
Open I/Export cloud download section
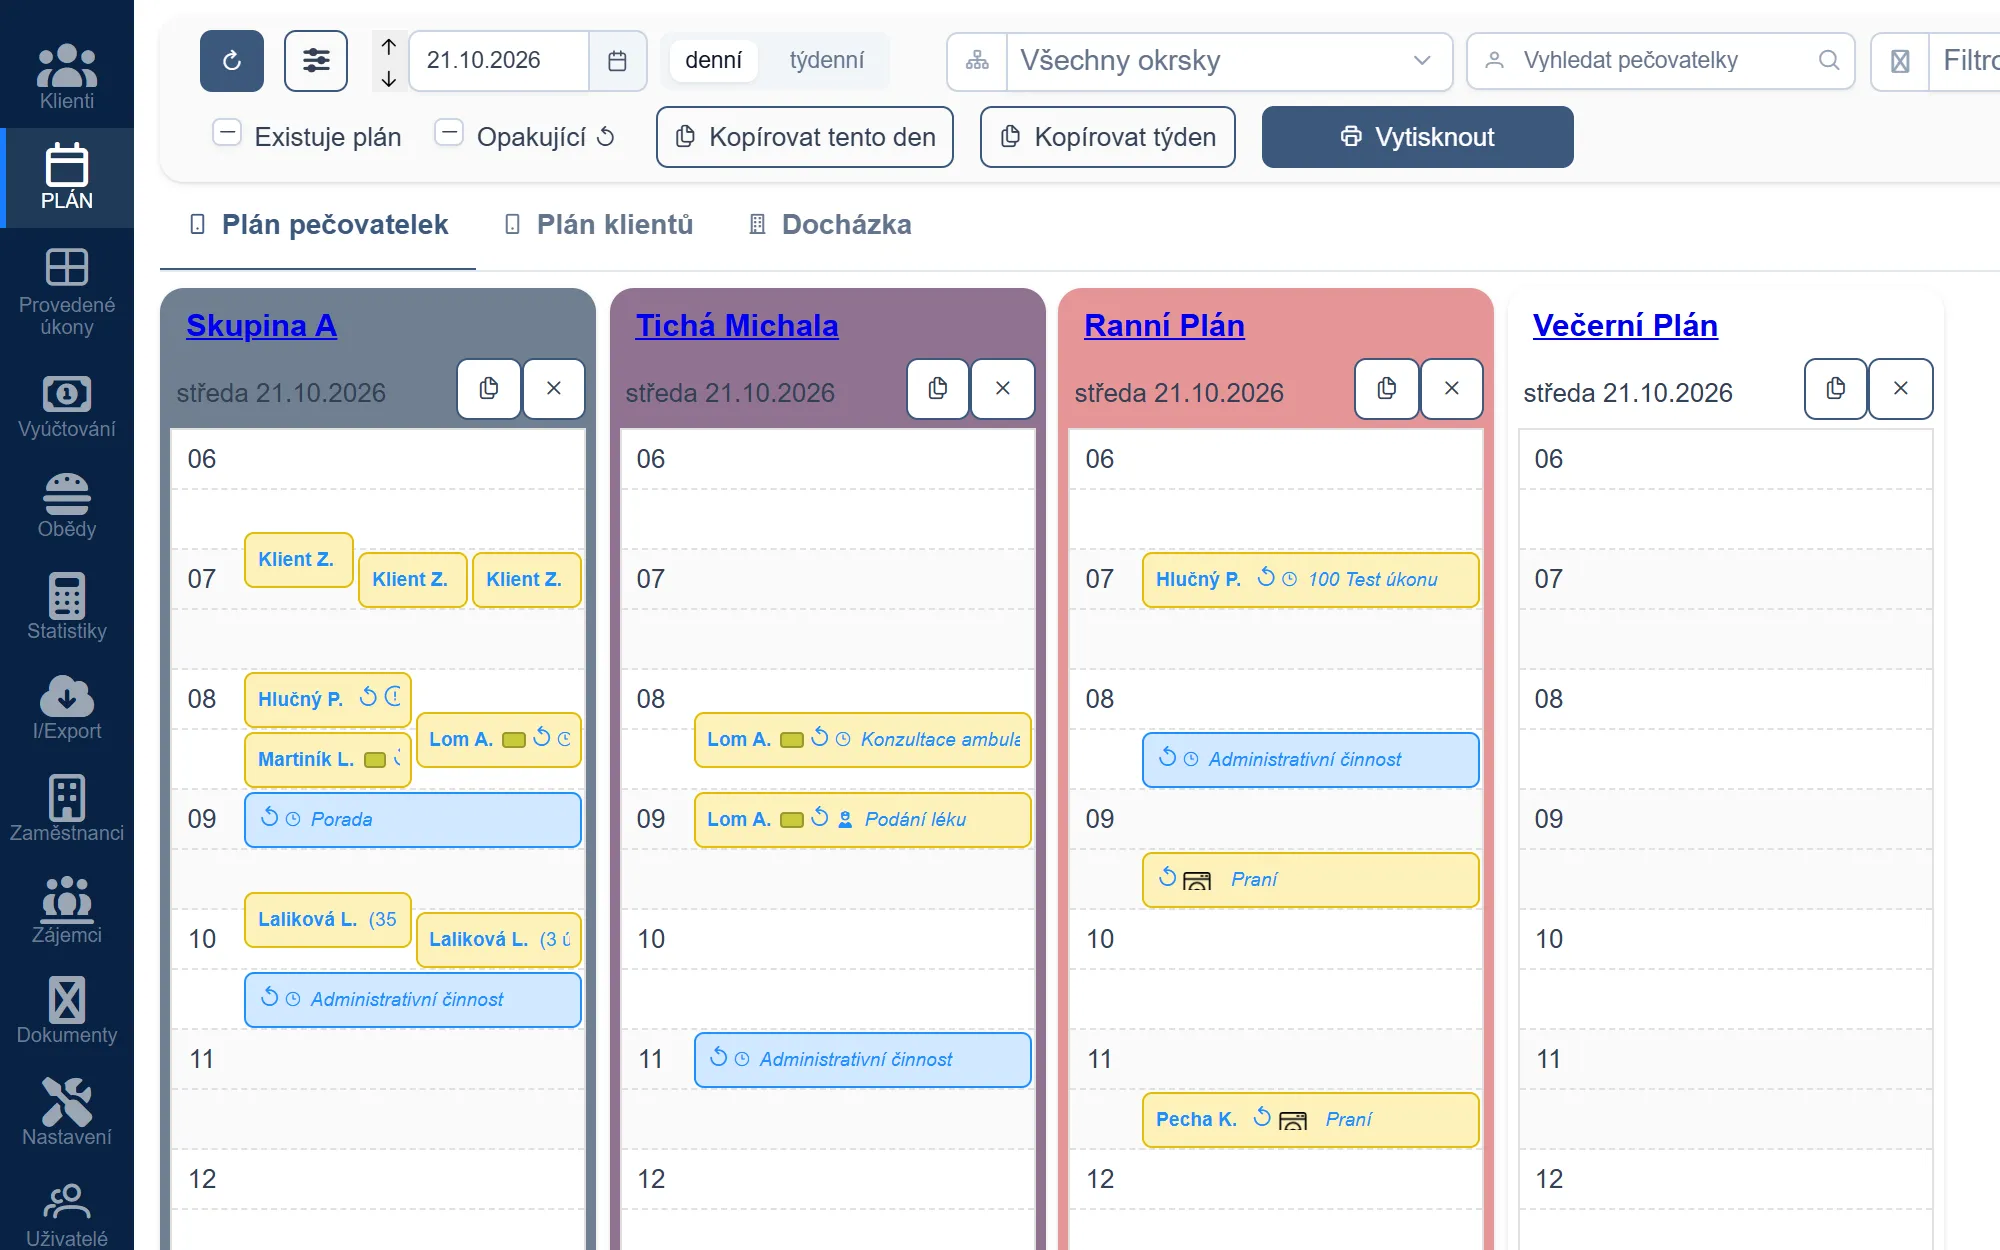(x=66, y=708)
